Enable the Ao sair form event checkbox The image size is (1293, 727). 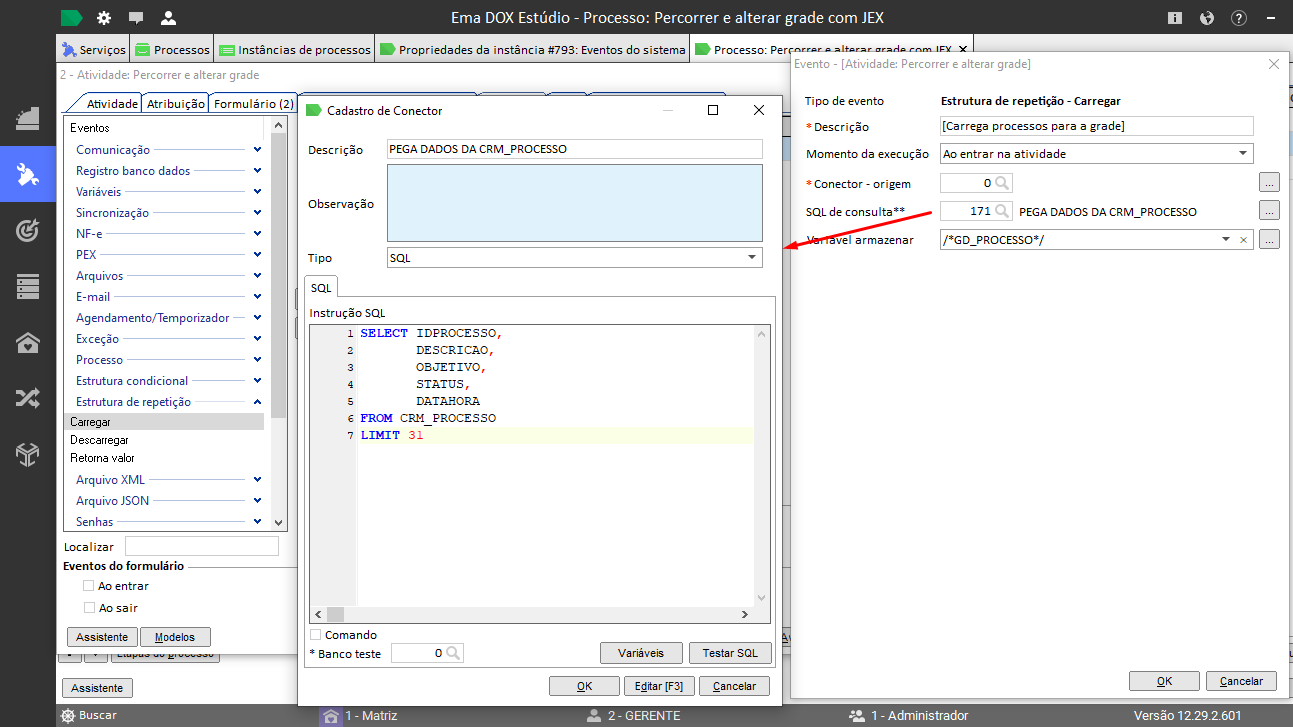(89, 608)
